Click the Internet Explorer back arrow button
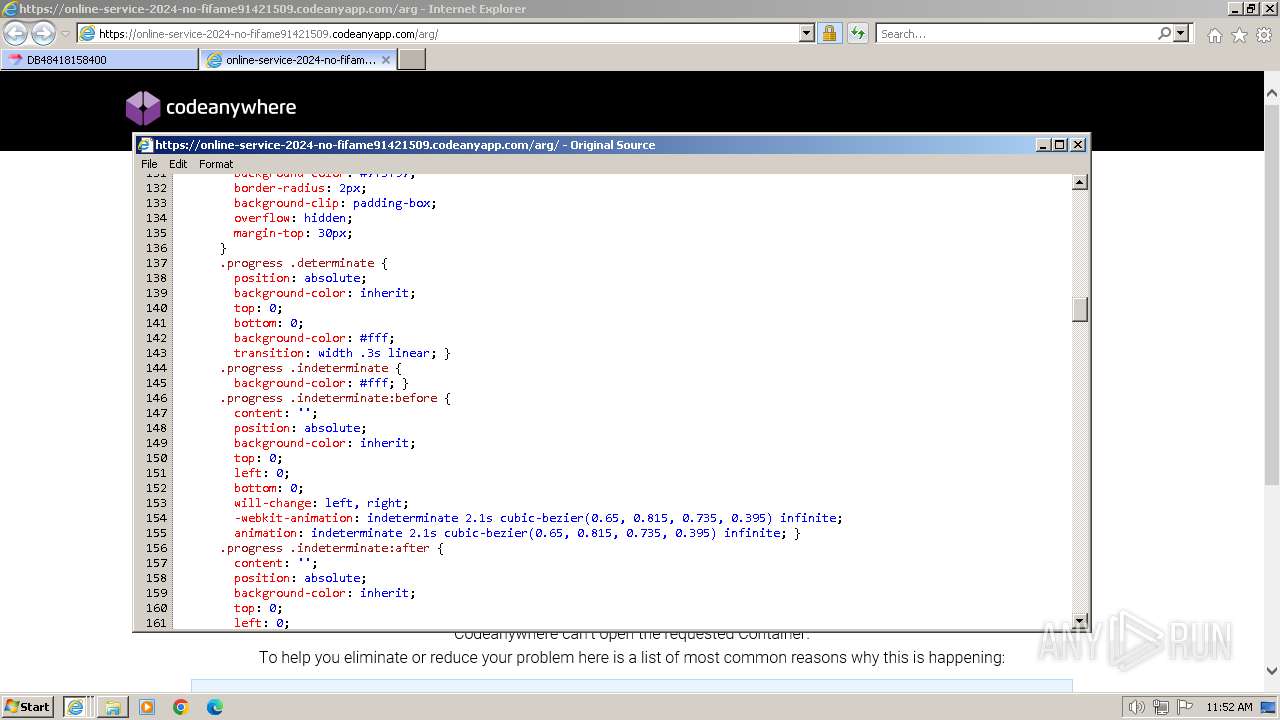Image resolution: width=1280 pixels, height=720 pixels. (x=16, y=33)
